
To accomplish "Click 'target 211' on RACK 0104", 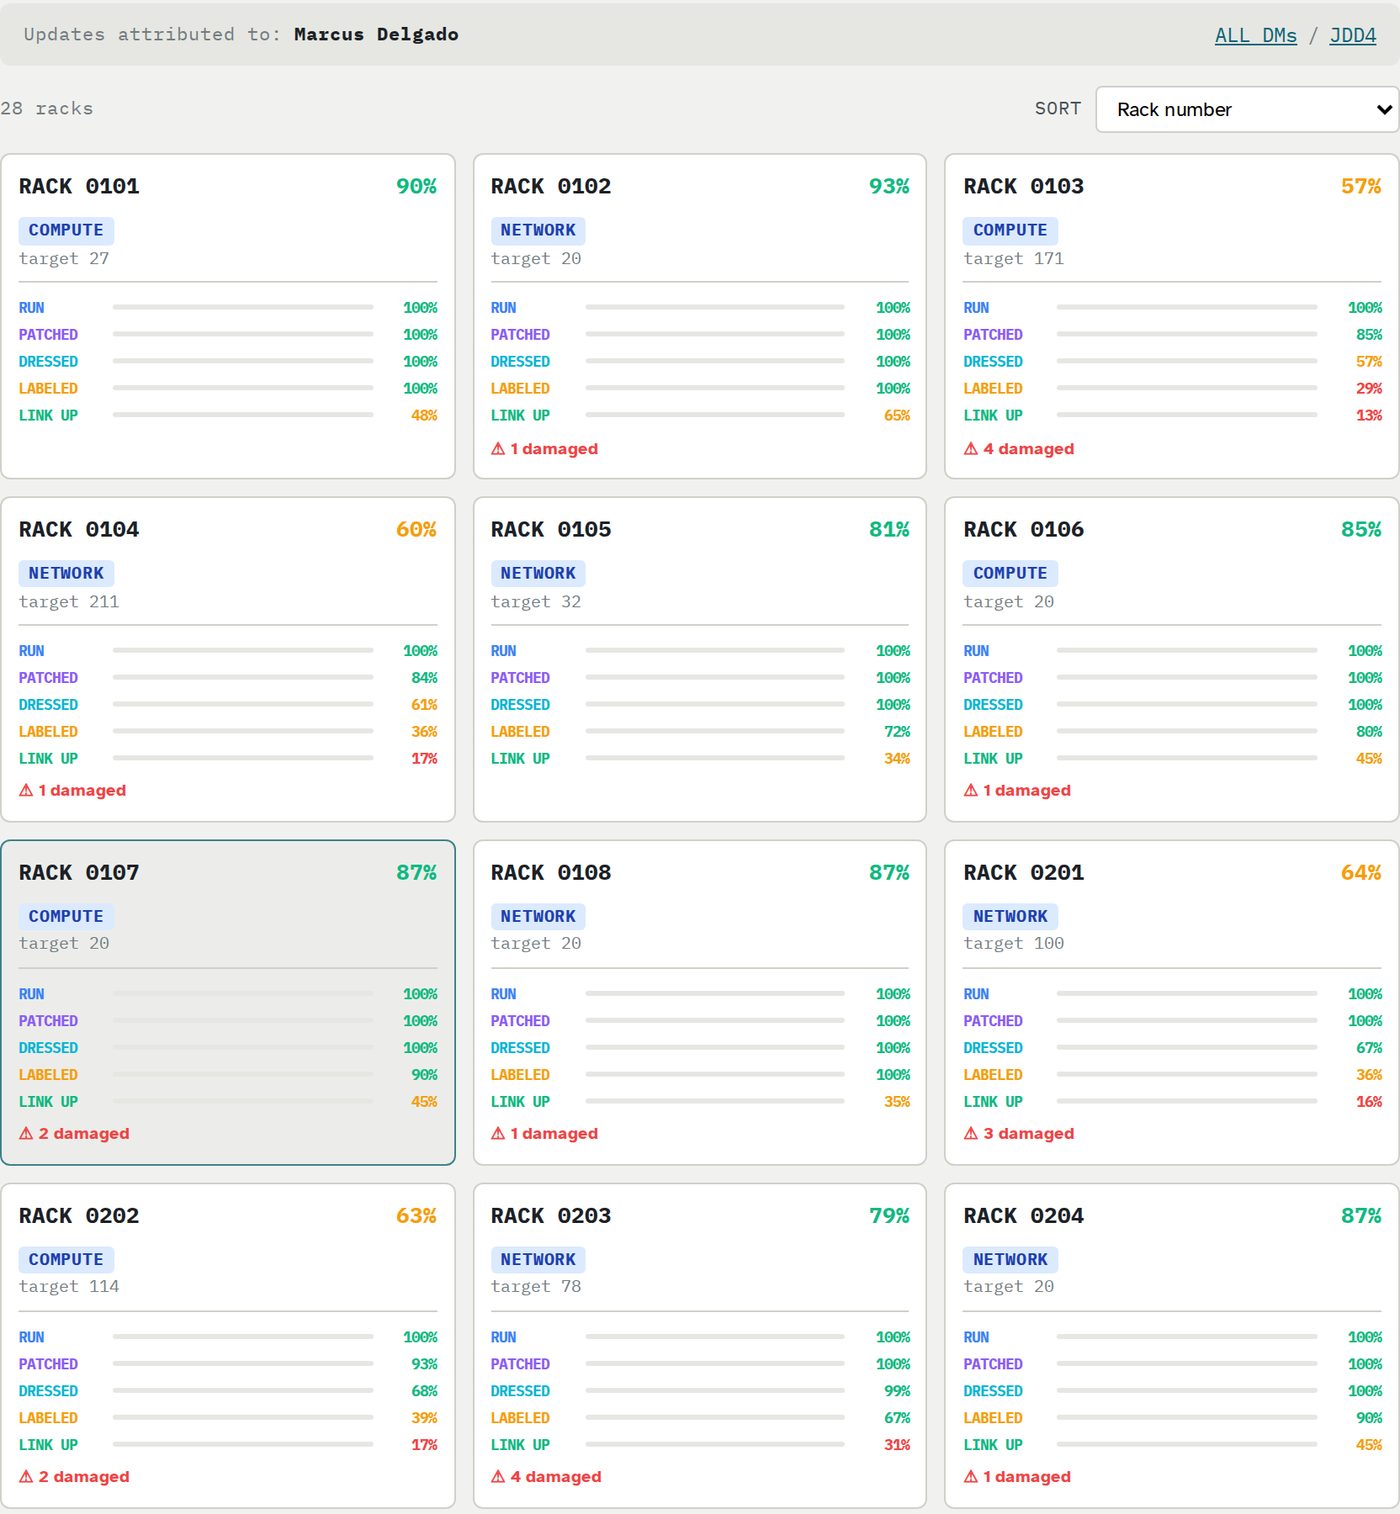I will (69, 601).
